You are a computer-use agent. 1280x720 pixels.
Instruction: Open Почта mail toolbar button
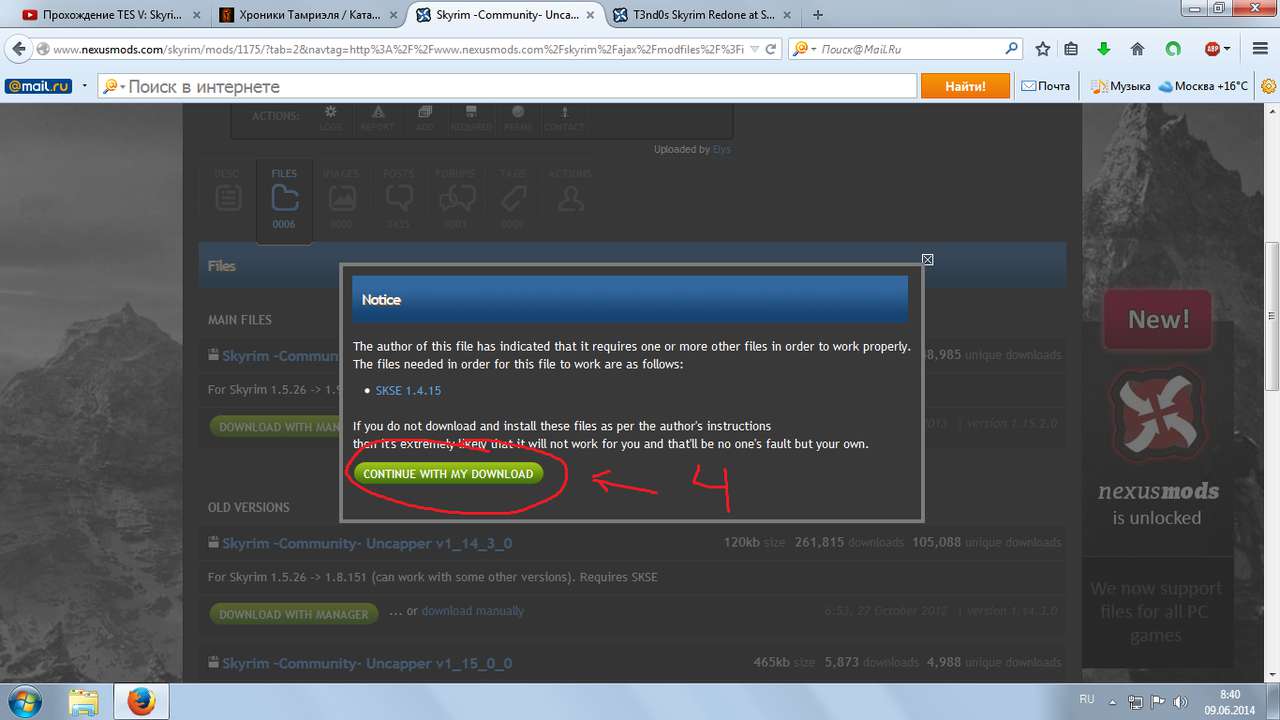point(1046,86)
